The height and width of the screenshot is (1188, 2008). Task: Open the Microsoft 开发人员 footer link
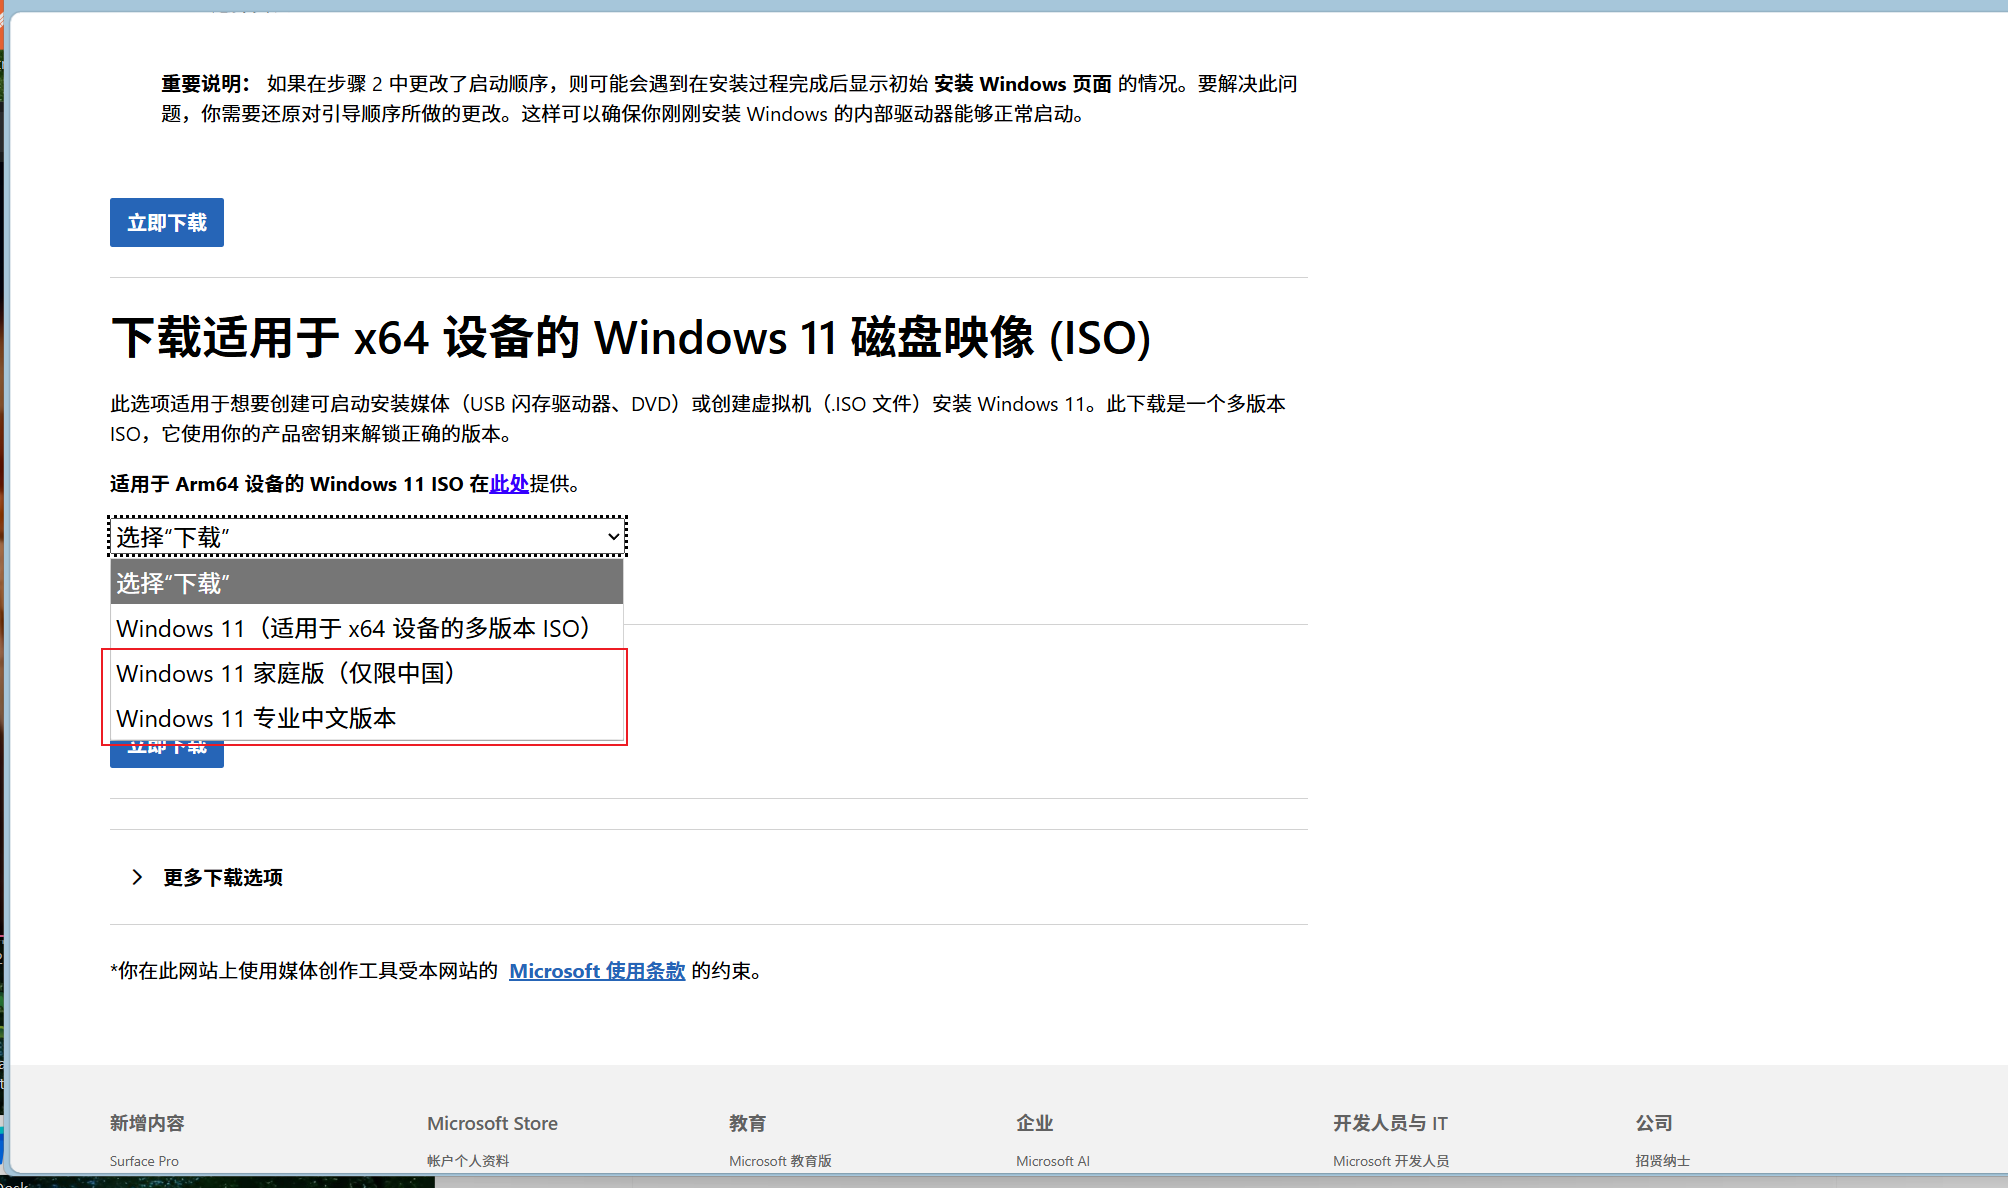point(1391,1161)
